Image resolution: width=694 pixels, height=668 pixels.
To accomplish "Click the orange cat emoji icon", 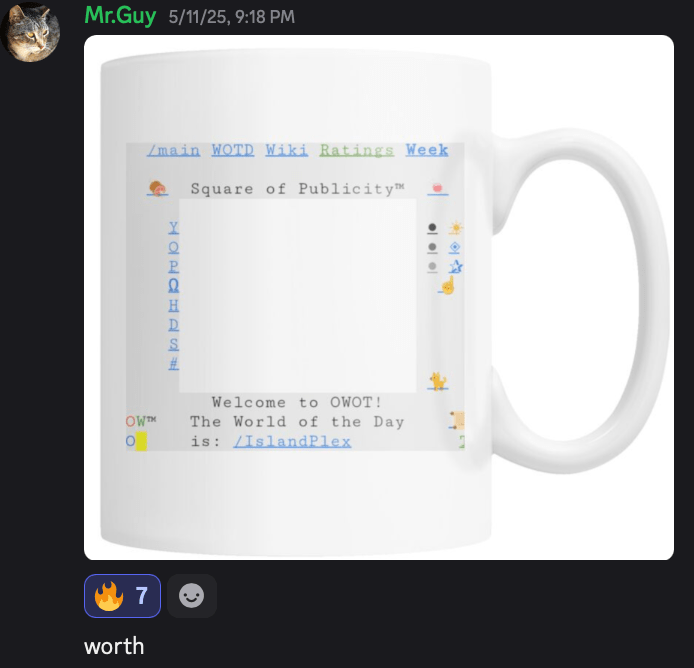I will tap(438, 381).
